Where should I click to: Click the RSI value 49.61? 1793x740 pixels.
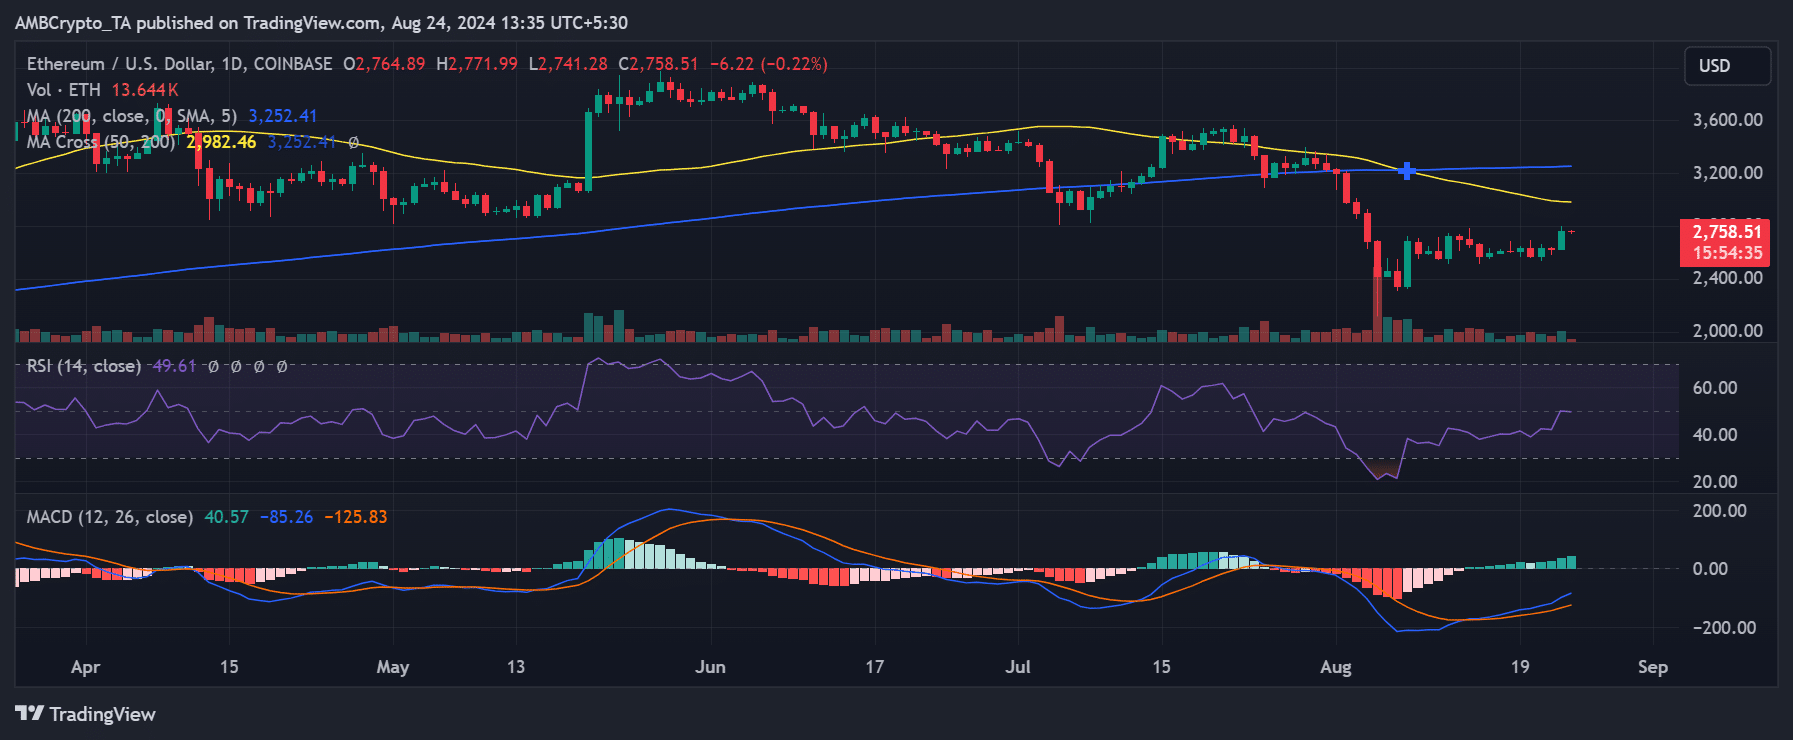(x=174, y=366)
